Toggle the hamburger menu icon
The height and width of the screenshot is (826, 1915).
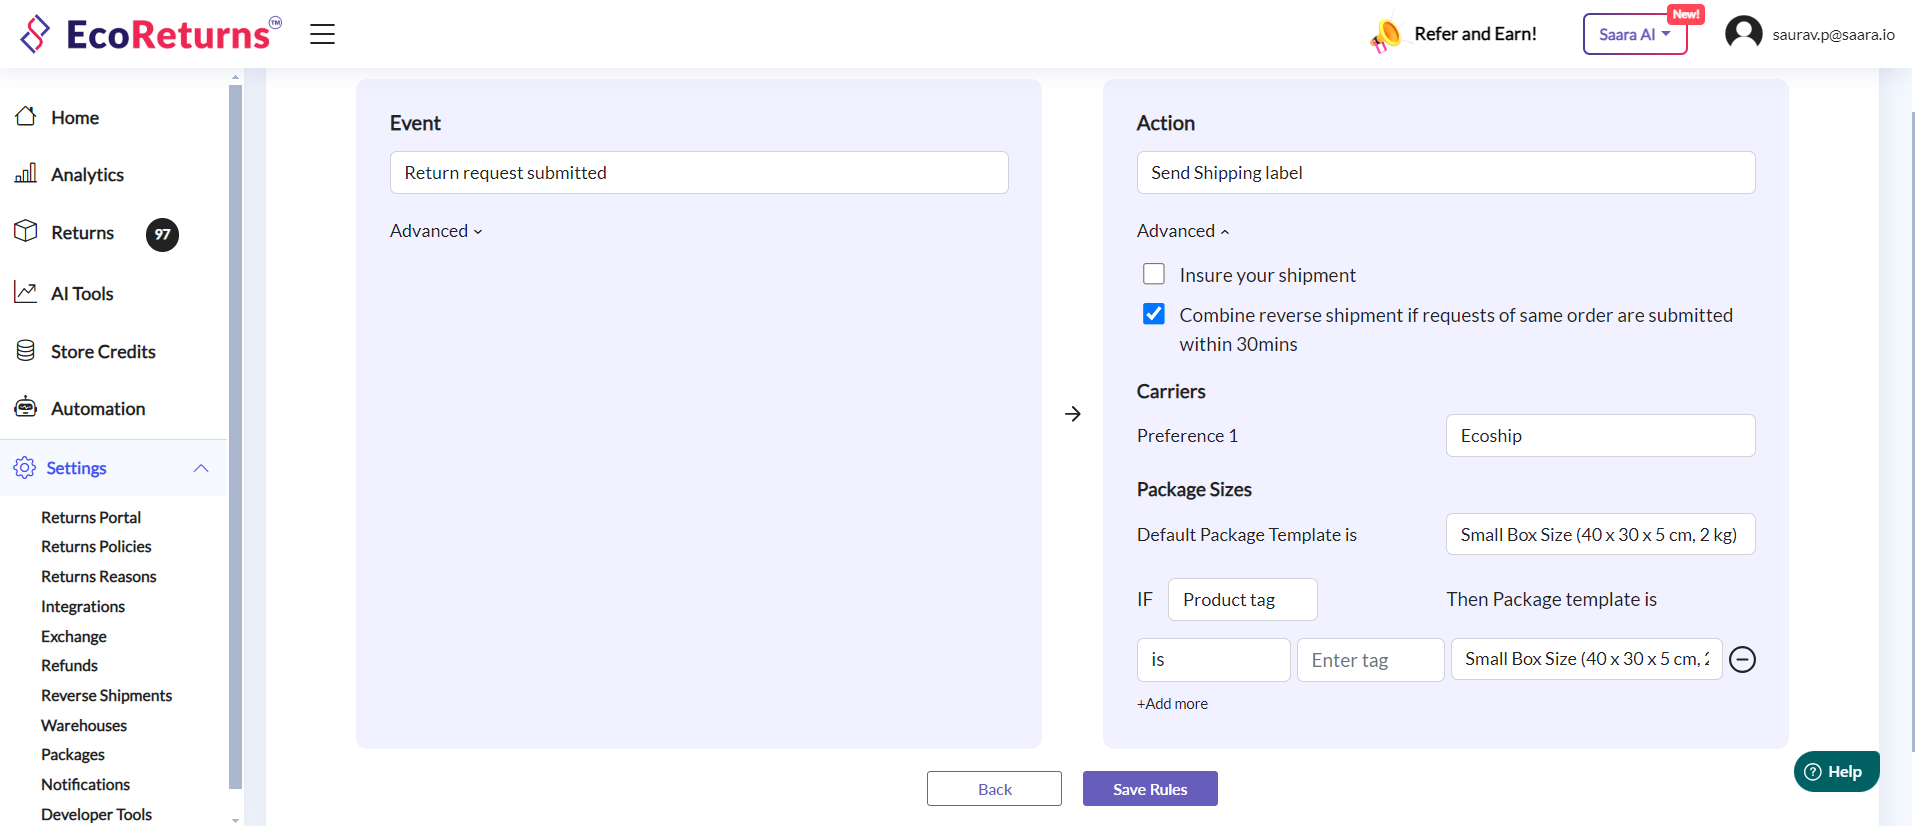tap(322, 34)
